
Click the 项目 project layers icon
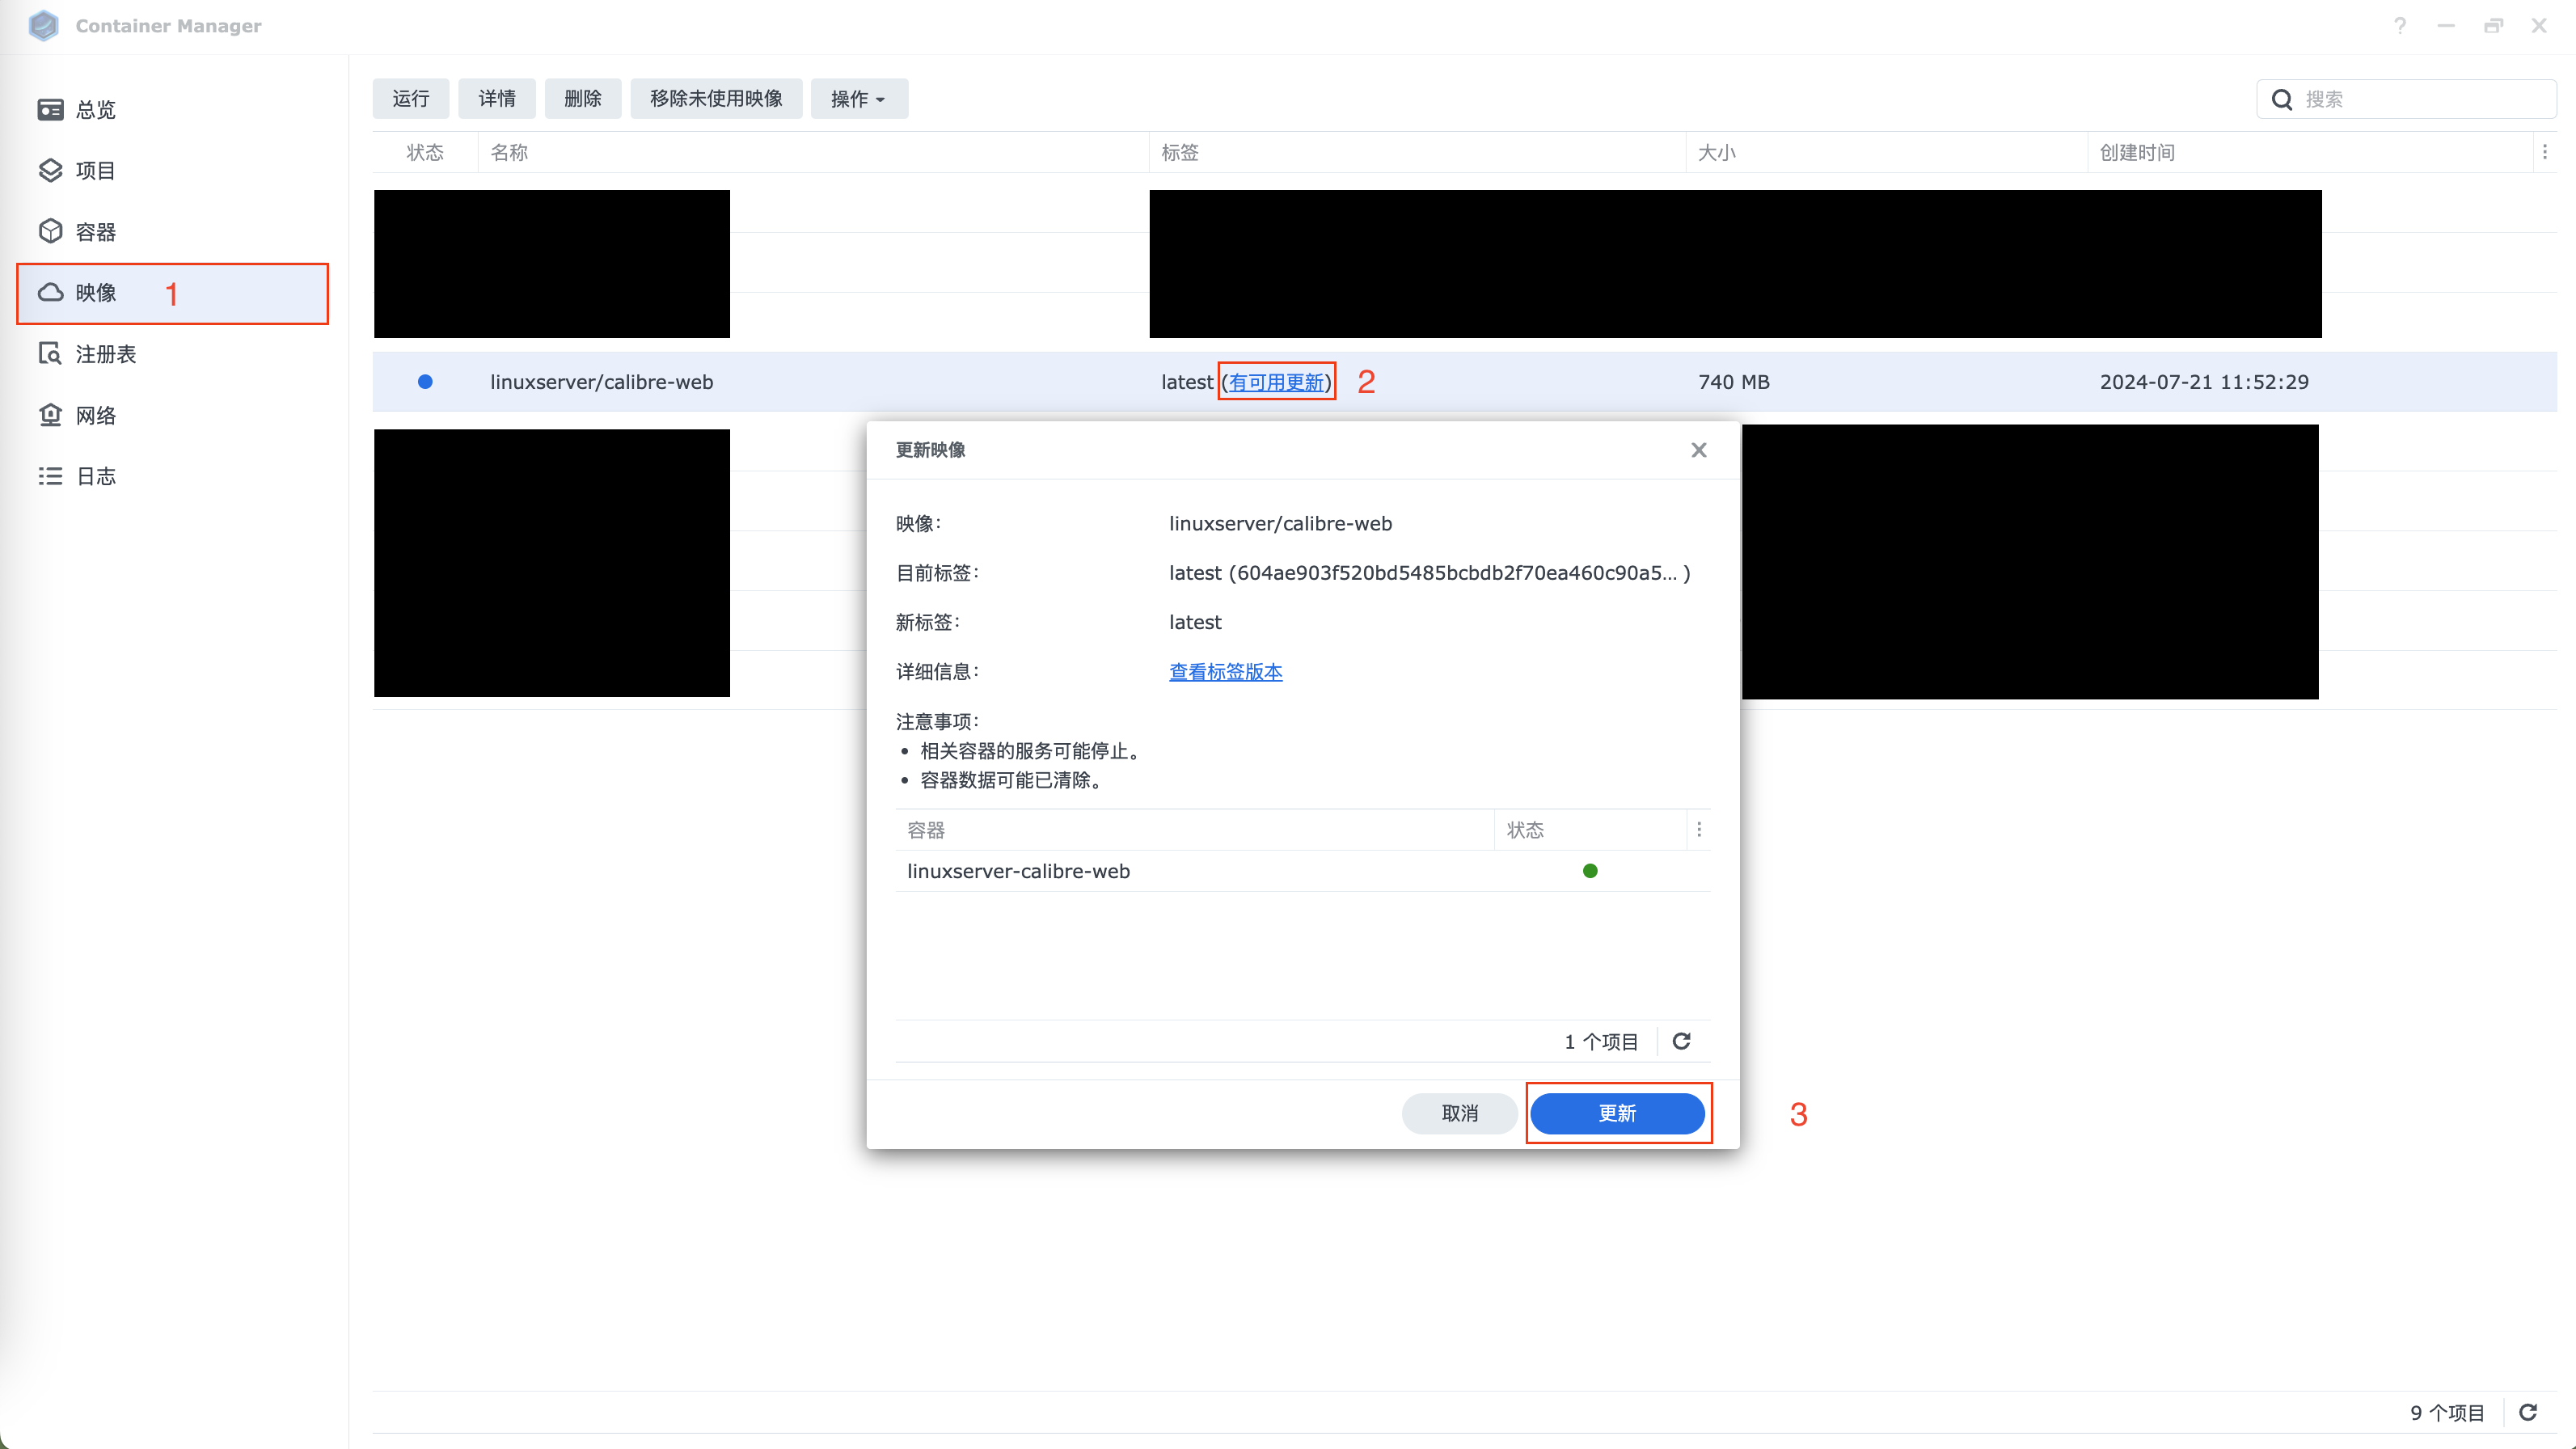click(x=50, y=171)
